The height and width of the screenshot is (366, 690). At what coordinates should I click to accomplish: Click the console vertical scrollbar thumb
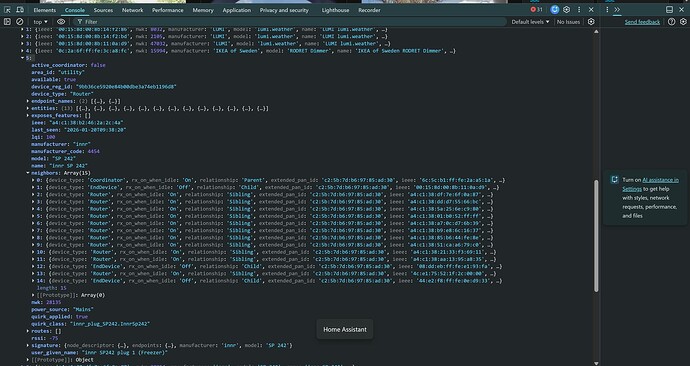click(x=596, y=235)
